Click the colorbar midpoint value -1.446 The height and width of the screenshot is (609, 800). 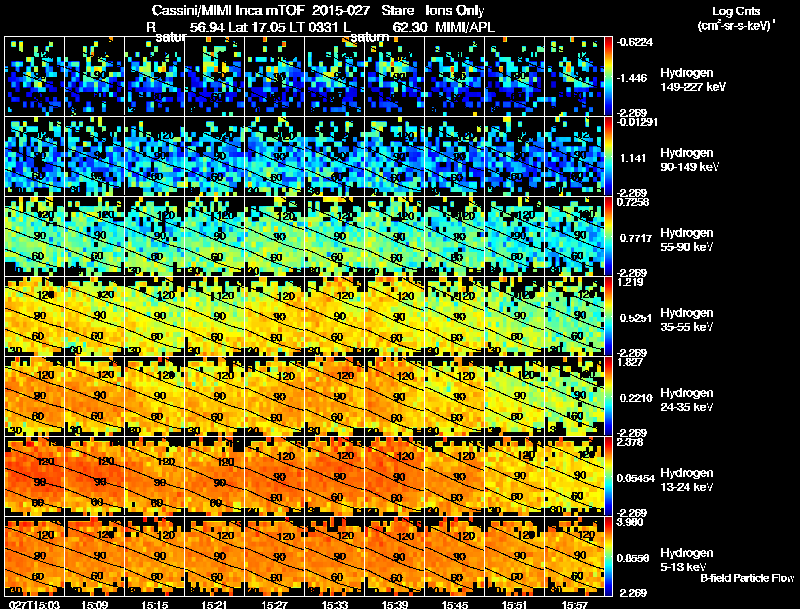[633, 78]
